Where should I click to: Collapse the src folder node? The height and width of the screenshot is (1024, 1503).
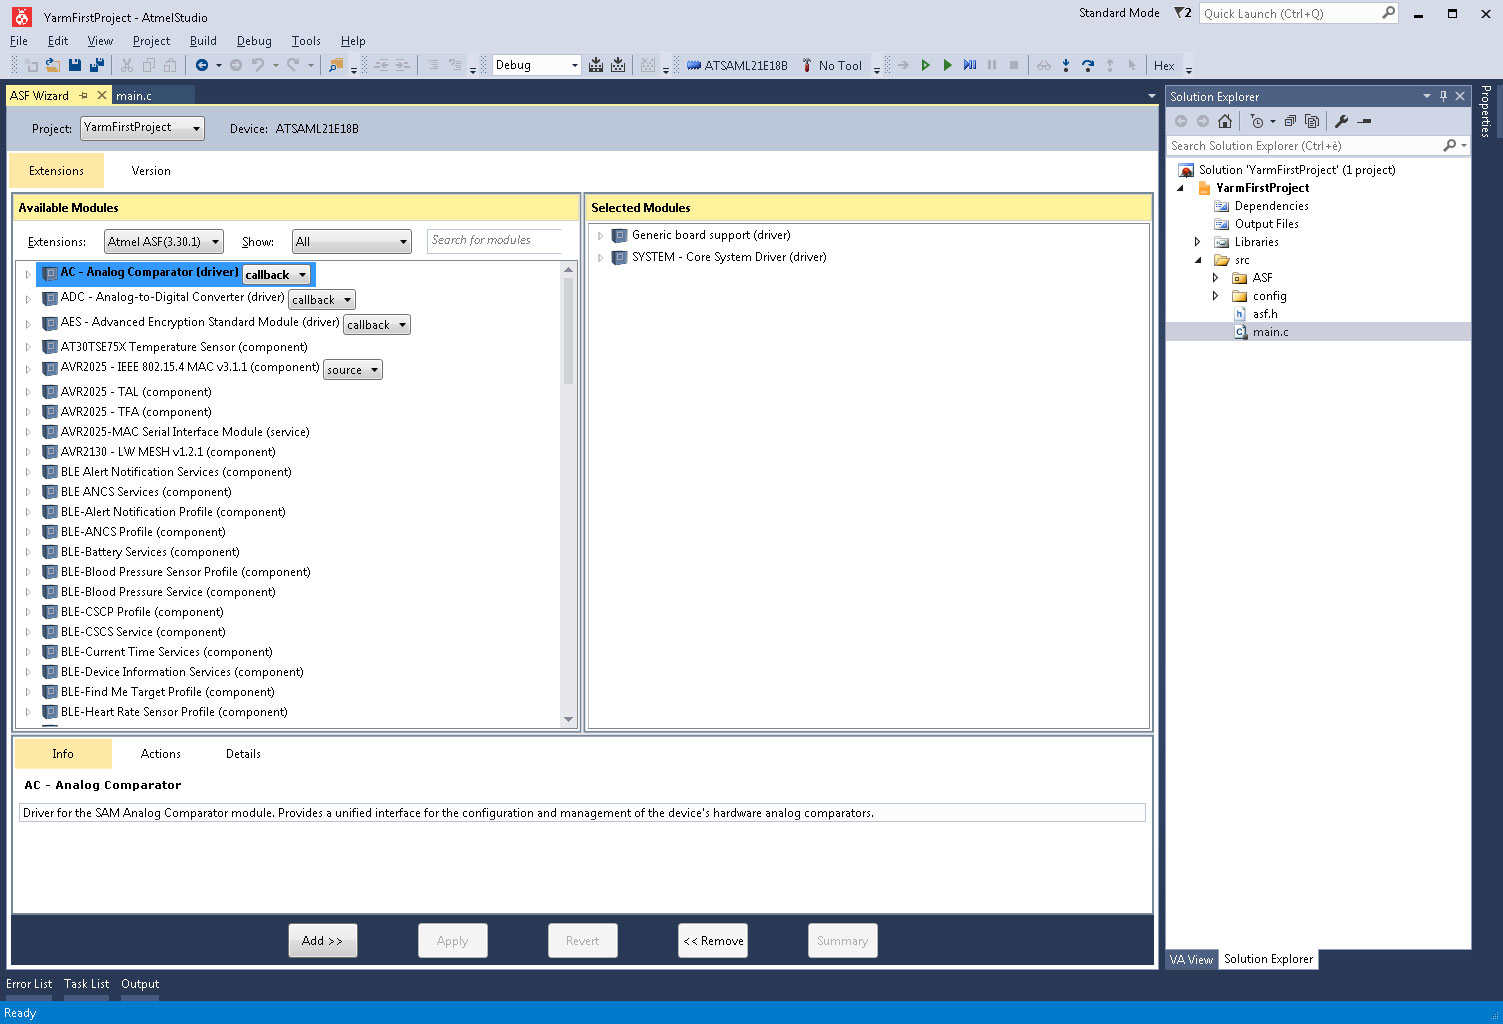pos(1198,260)
